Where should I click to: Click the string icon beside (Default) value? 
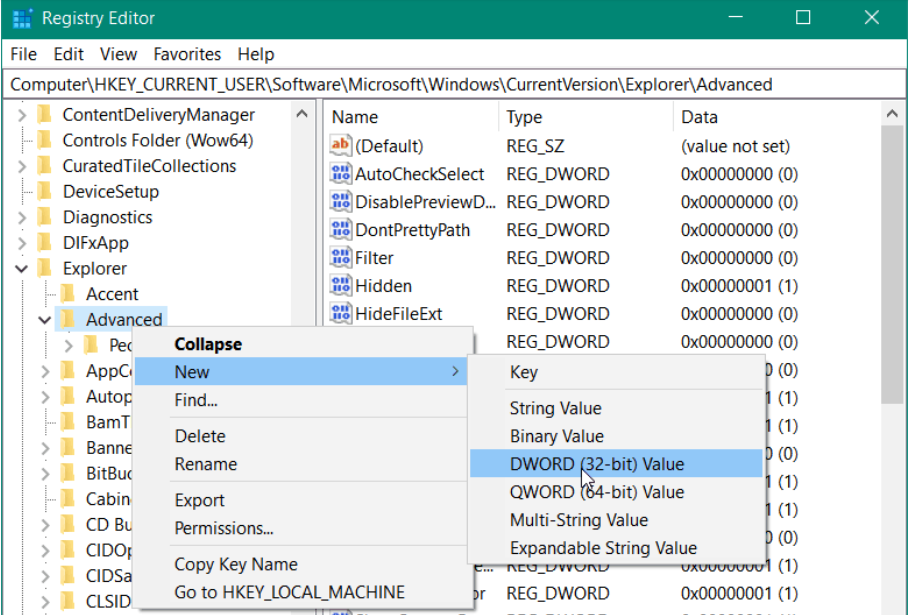pyautogui.click(x=341, y=146)
